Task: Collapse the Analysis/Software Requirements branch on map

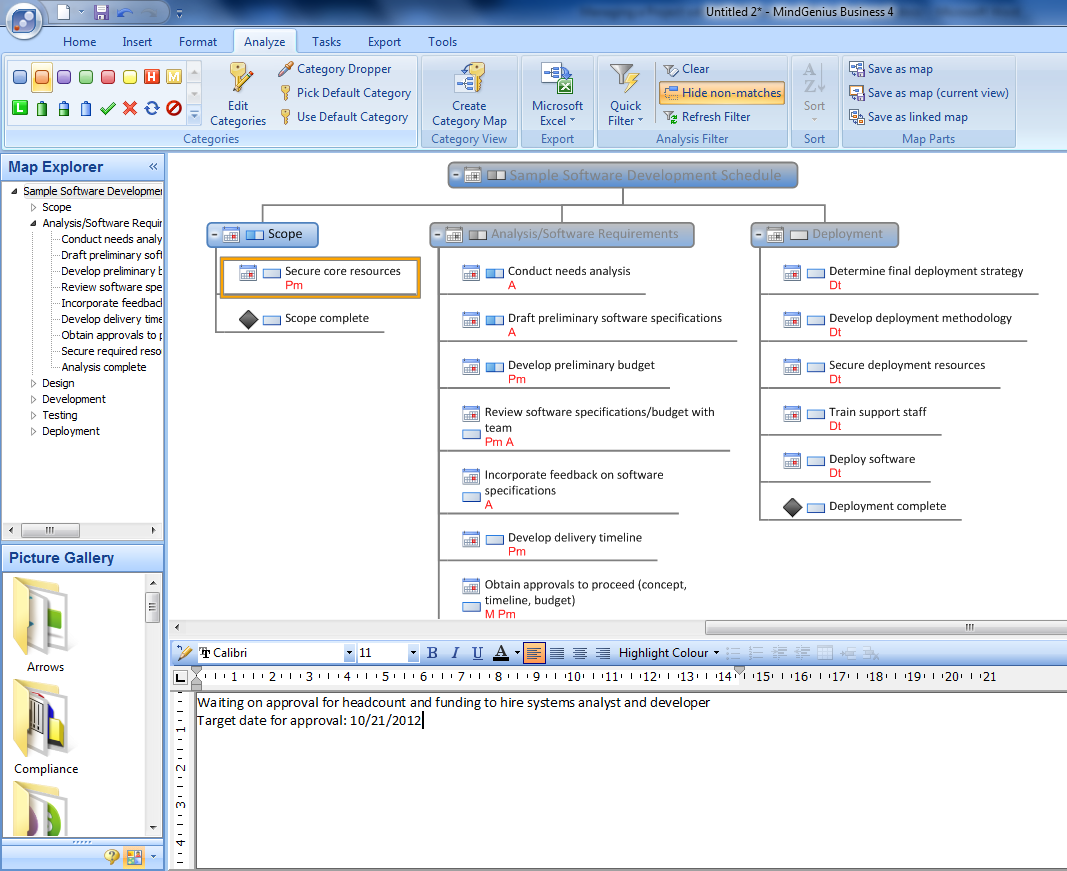Action: point(438,235)
